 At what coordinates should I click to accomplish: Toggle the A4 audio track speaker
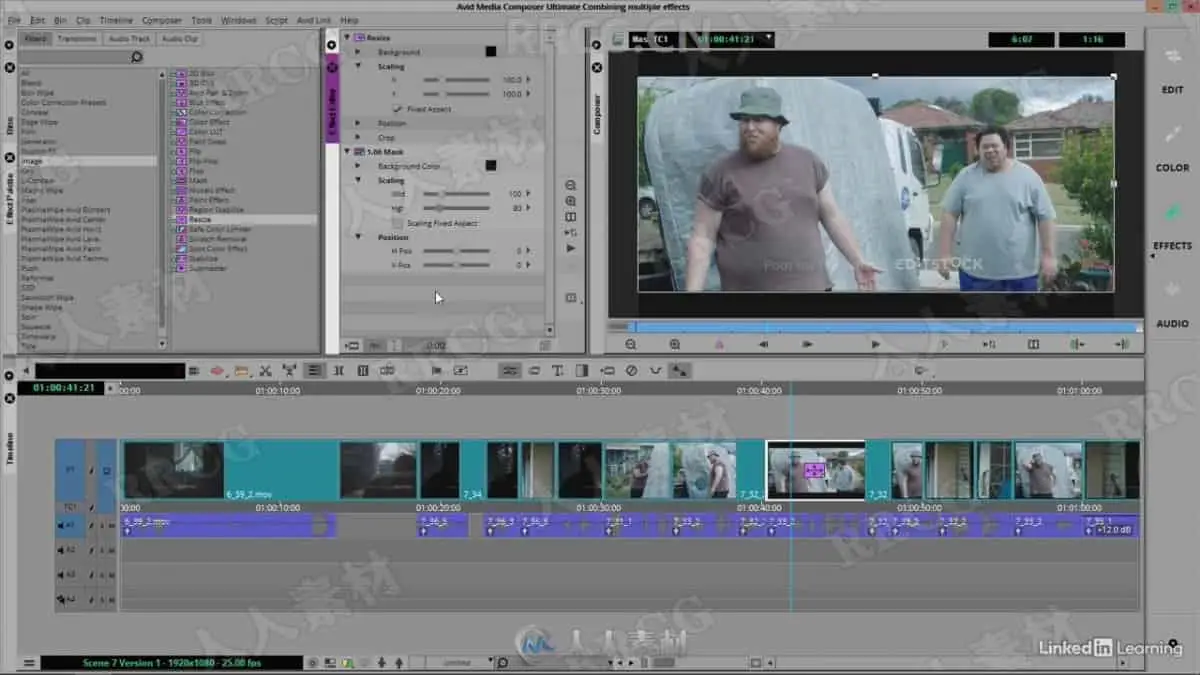[59, 600]
